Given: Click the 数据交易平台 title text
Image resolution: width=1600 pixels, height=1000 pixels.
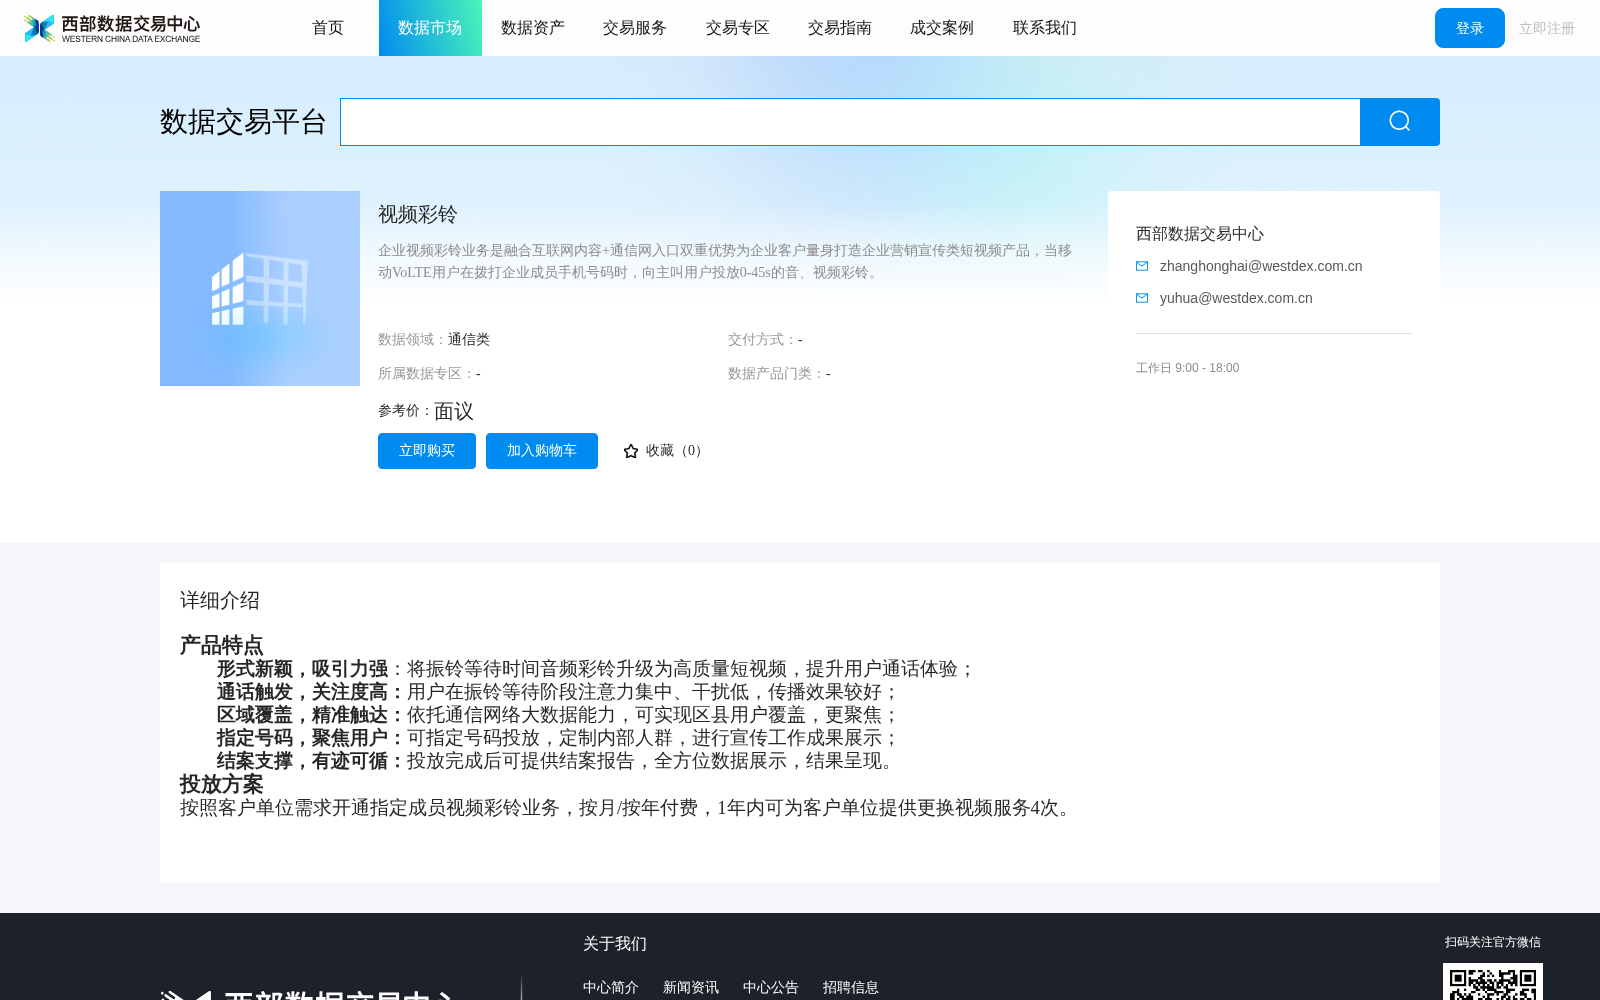Looking at the screenshot, I should (x=243, y=122).
